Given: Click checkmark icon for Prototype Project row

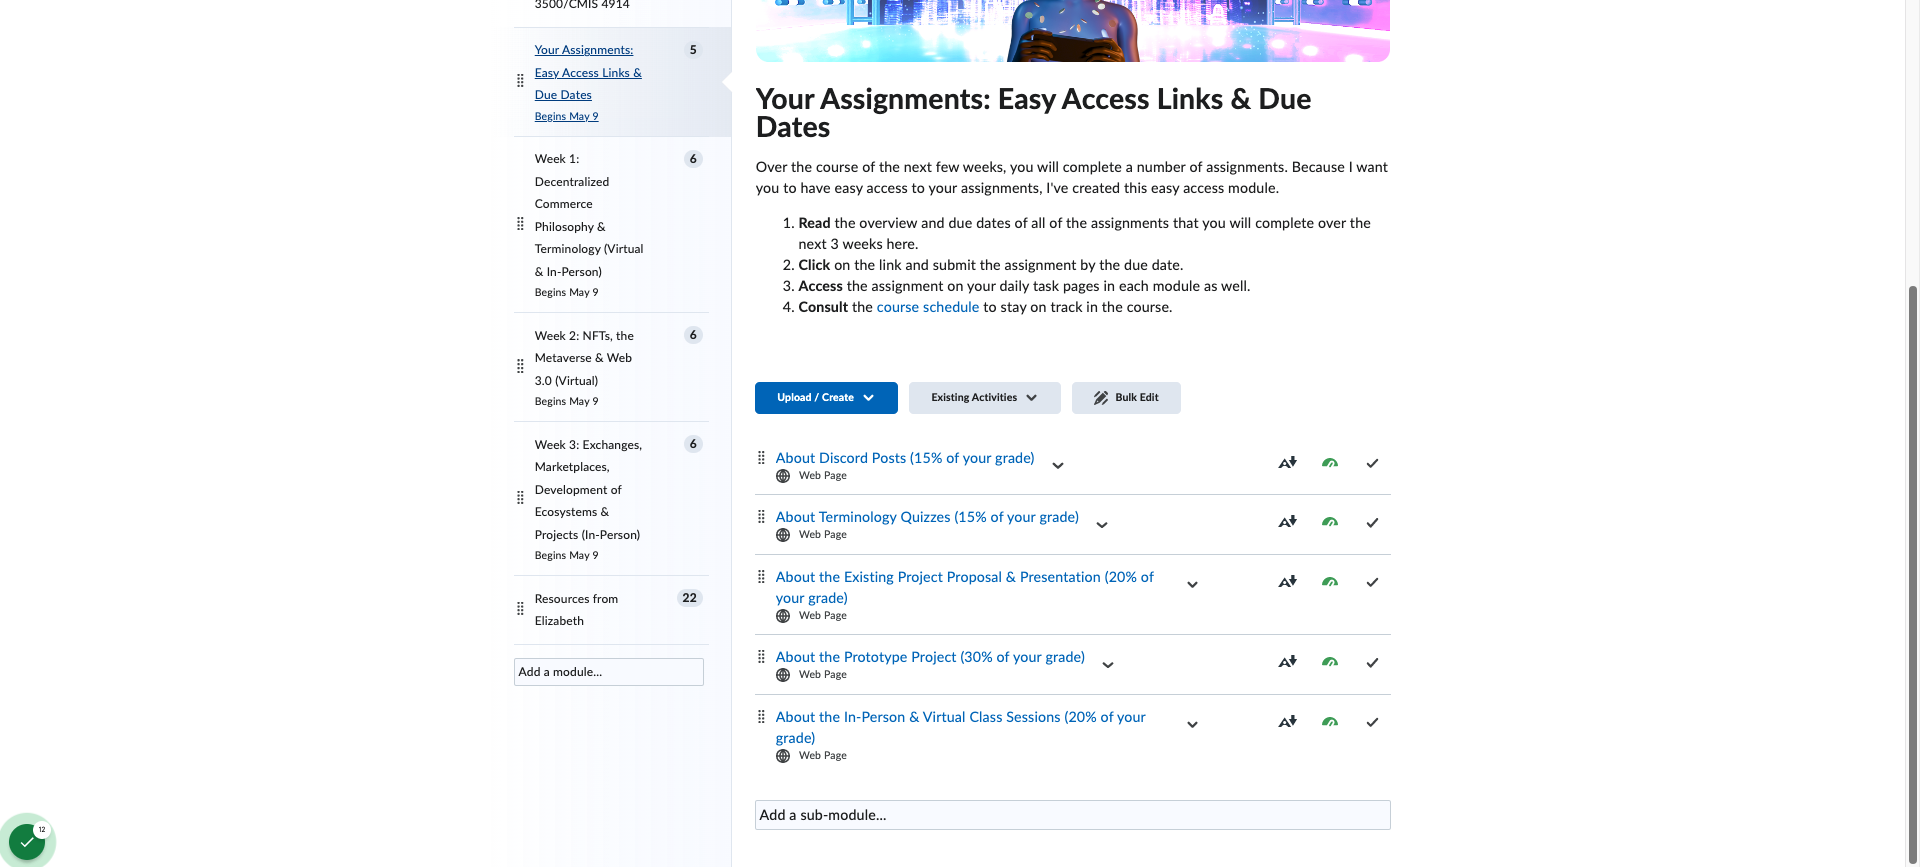Looking at the screenshot, I should [x=1372, y=662].
